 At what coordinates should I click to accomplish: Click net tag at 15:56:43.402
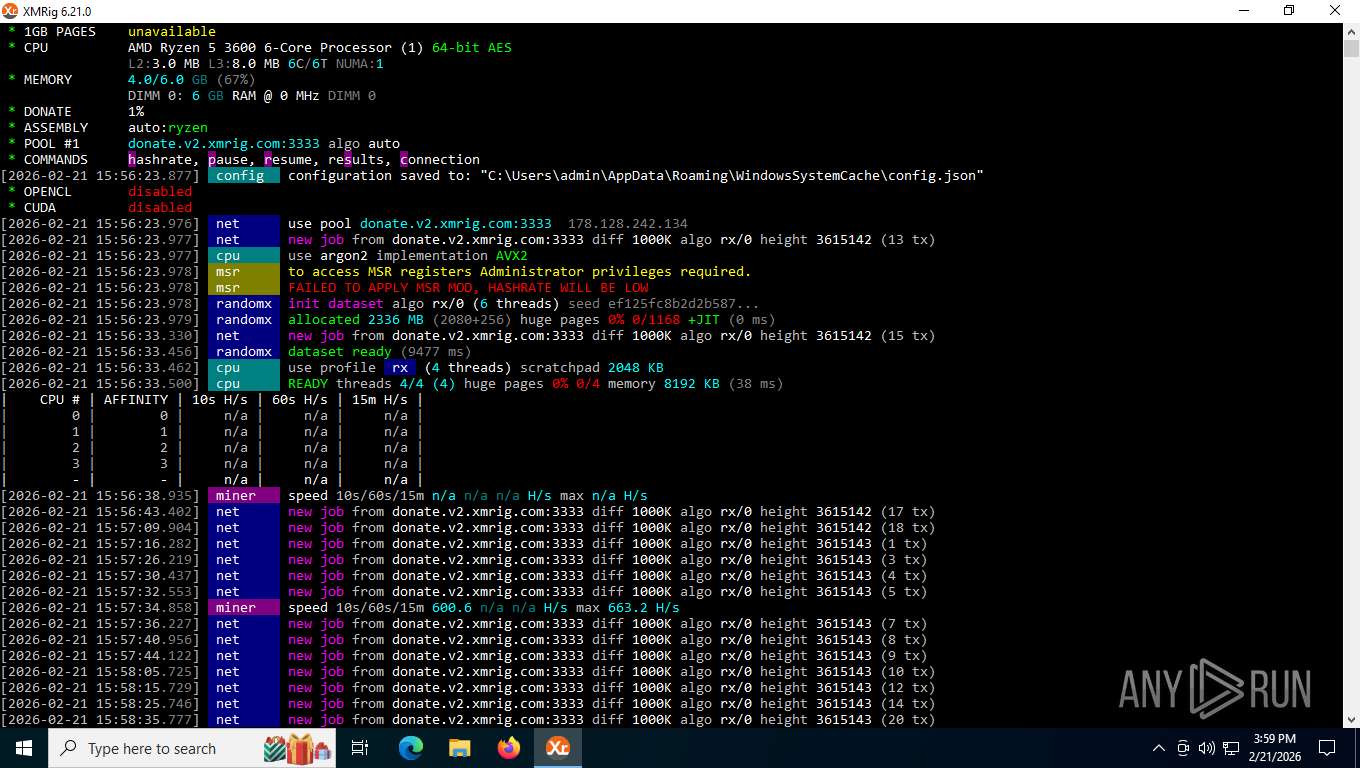[244, 511]
